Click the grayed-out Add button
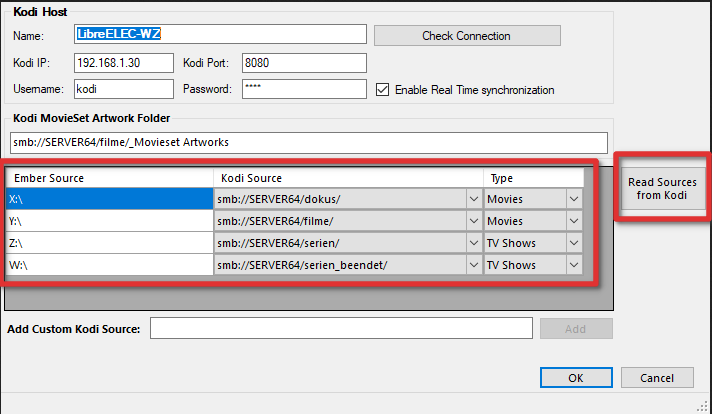The height and width of the screenshot is (414, 712). (x=576, y=329)
